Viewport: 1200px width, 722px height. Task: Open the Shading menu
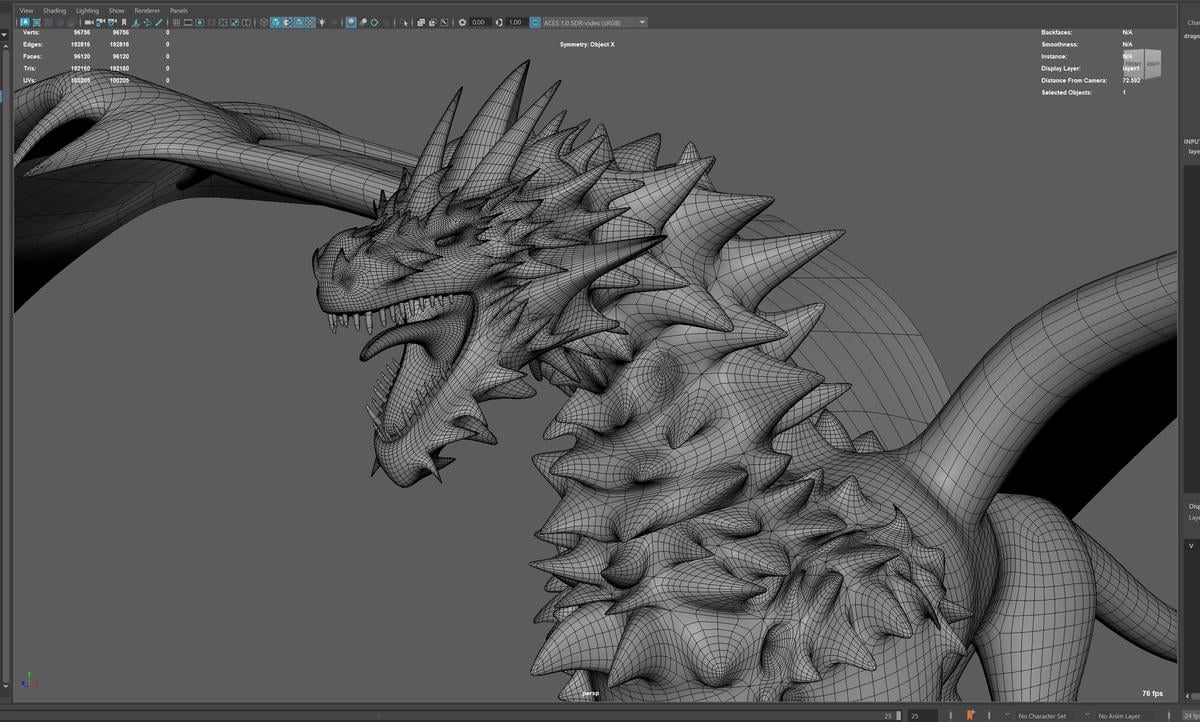tap(54, 10)
